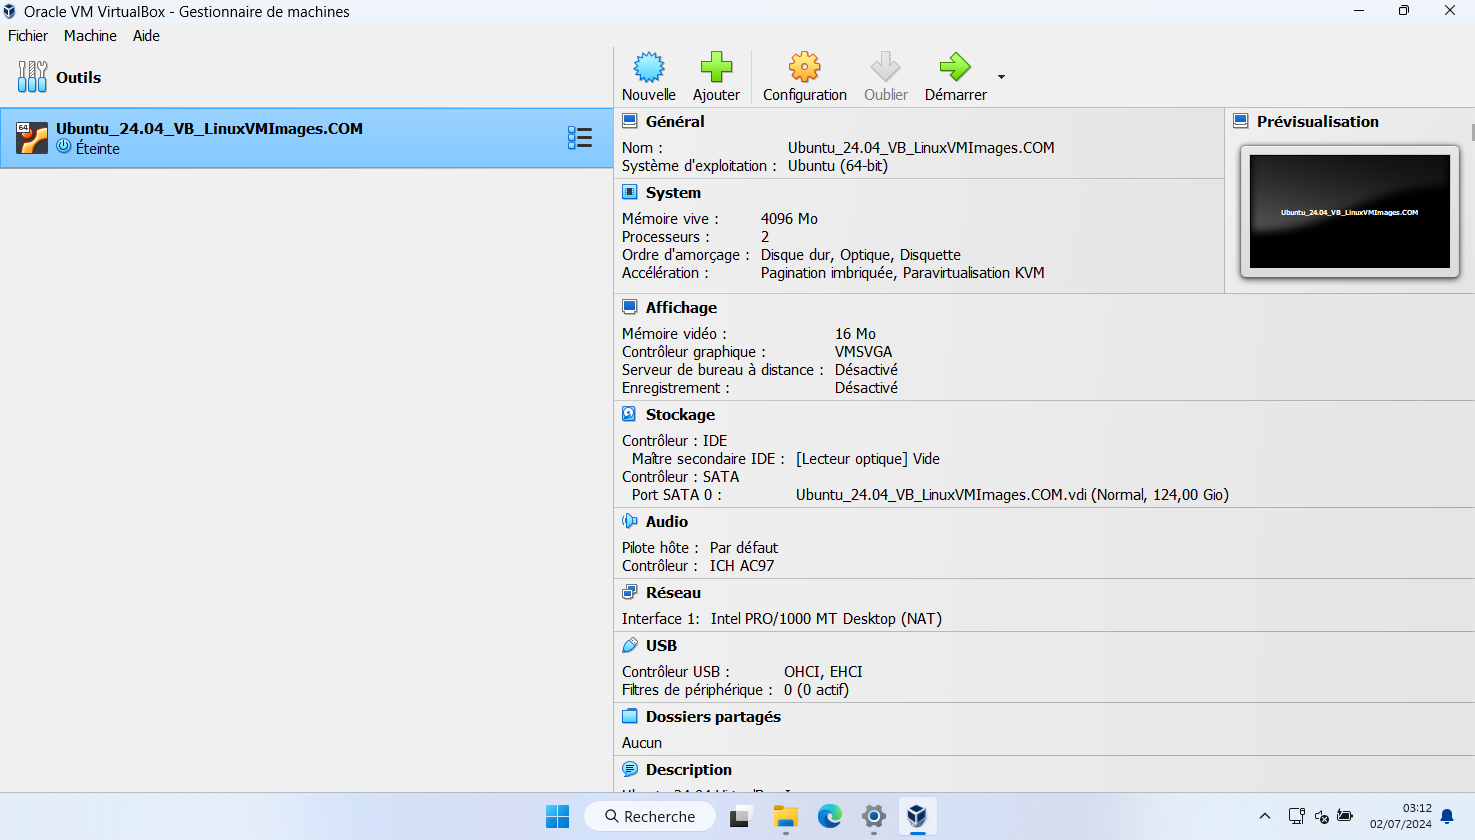1475x840 pixels.
Task: Open the notification bell
Action: [x=1447, y=816]
